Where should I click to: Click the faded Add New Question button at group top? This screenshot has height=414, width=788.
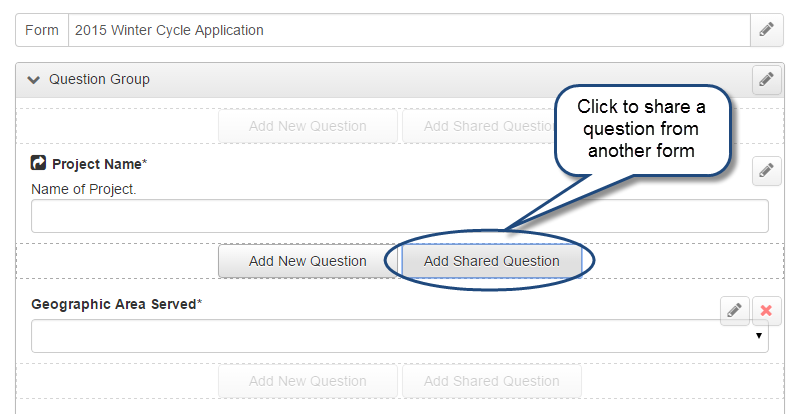click(308, 126)
